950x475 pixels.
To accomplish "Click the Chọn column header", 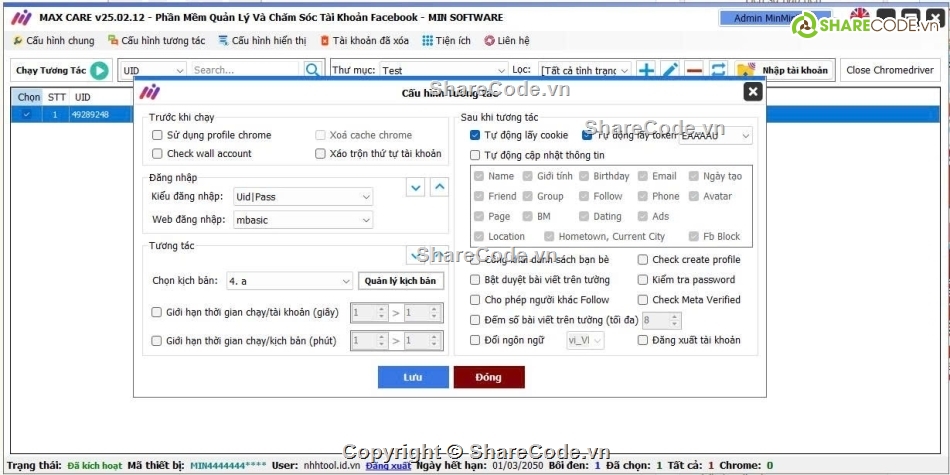I will tap(28, 97).
